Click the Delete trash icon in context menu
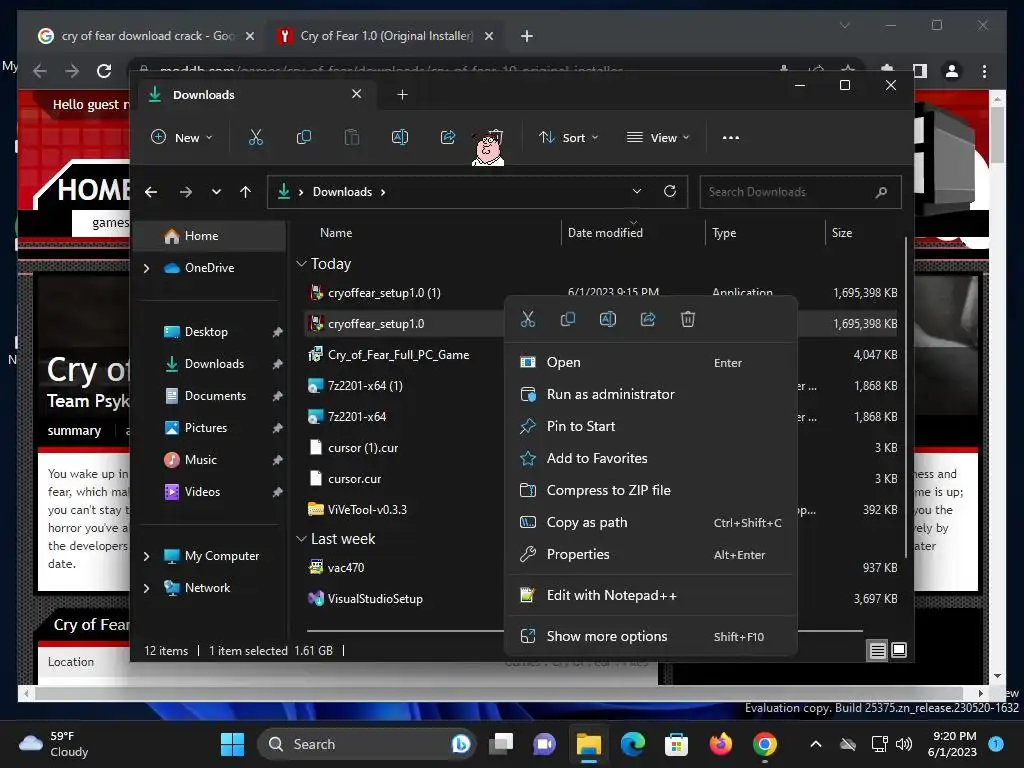The image size is (1024, 768). point(688,319)
